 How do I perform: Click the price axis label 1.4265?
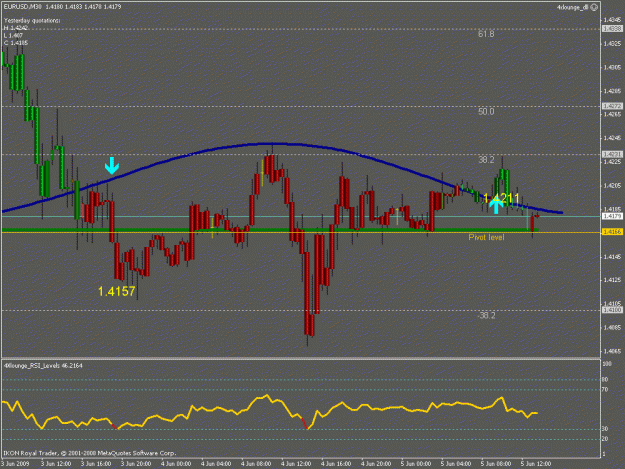coord(612,115)
